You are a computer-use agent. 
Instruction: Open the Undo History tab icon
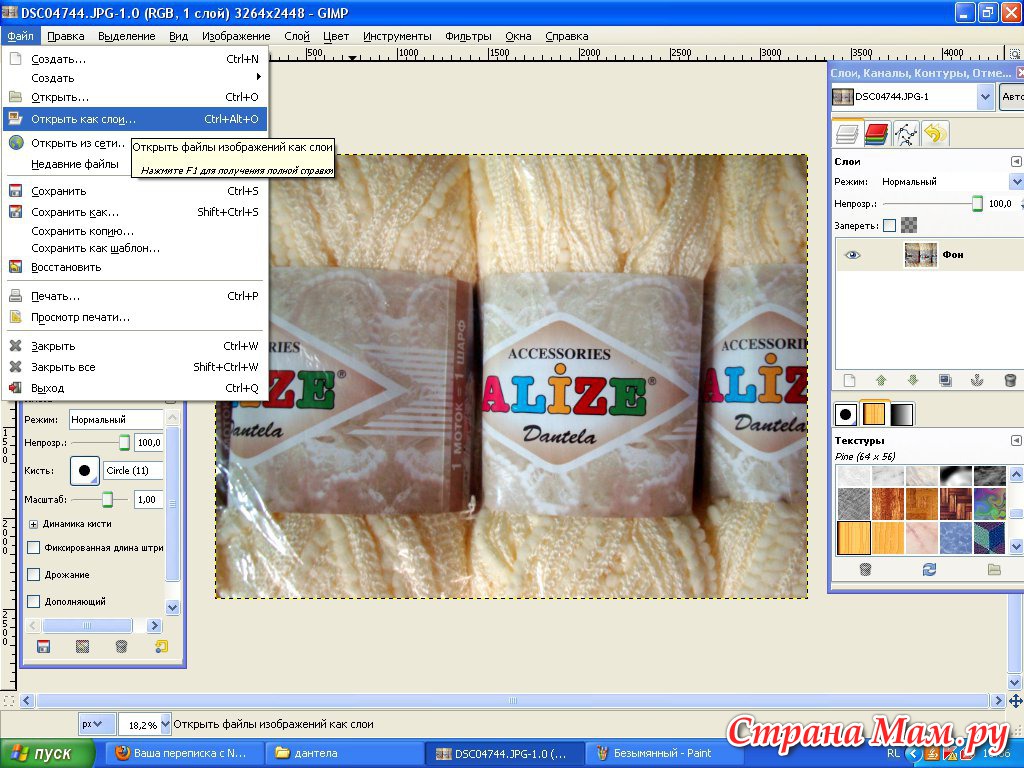click(x=935, y=134)
